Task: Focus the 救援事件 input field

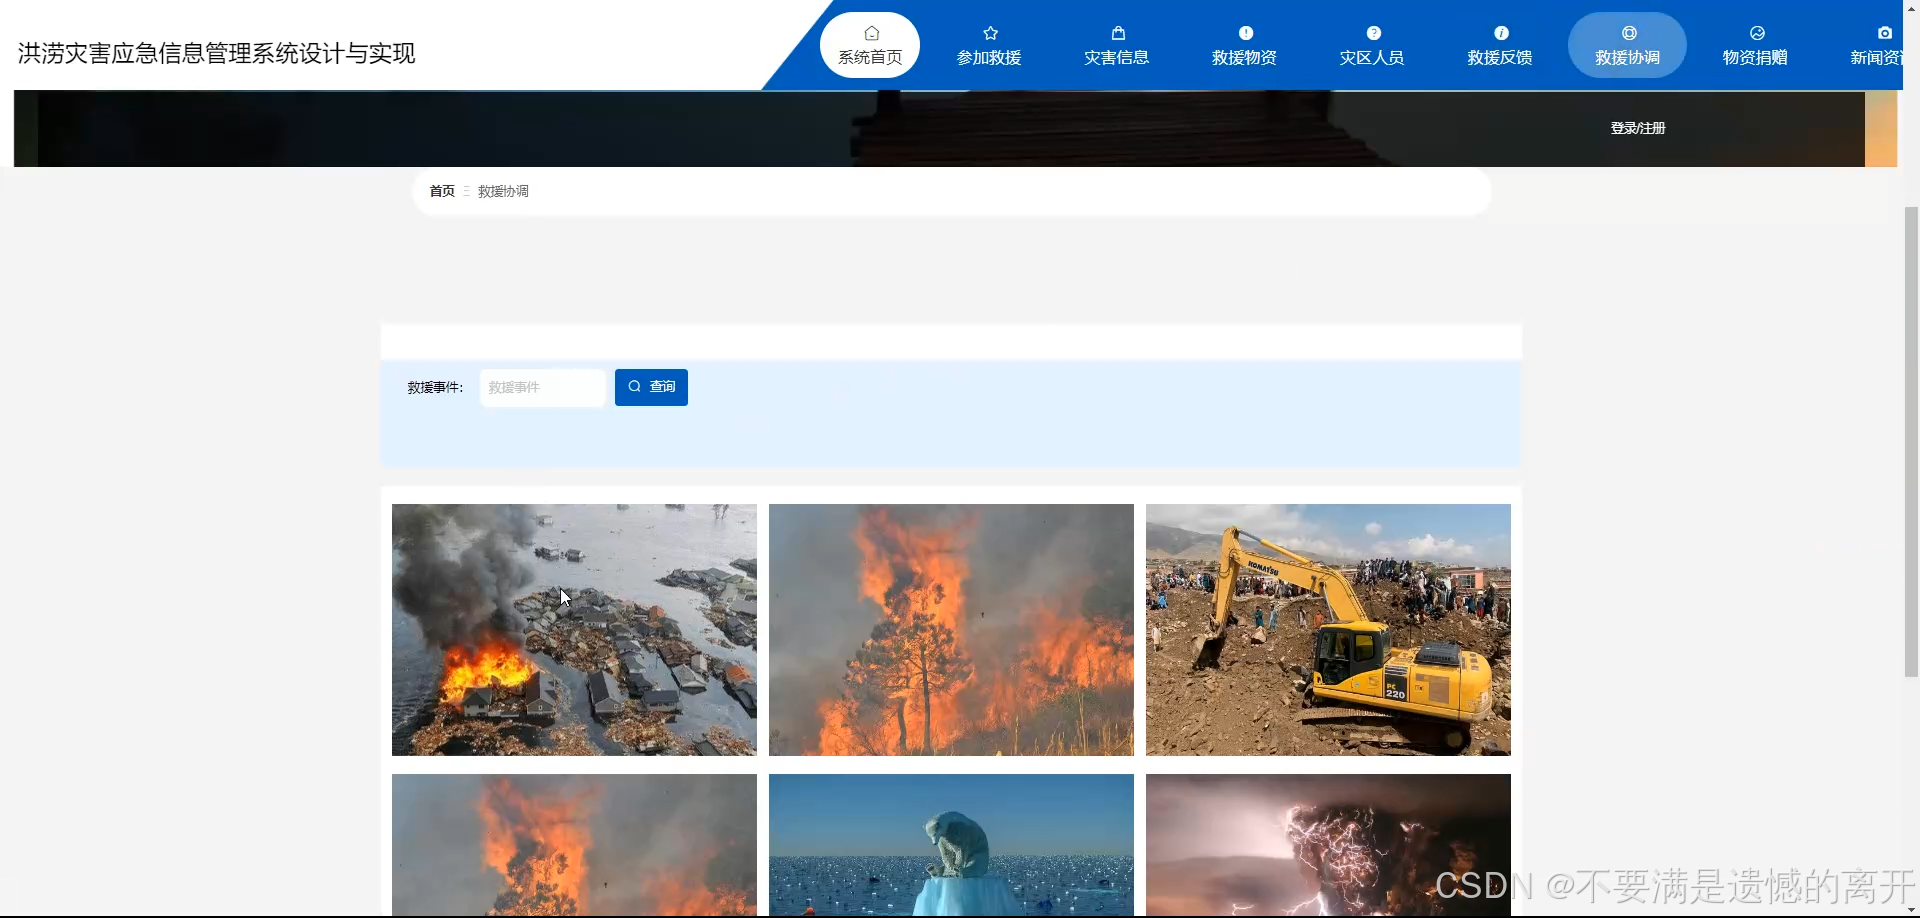Action: tap(543, 387)
